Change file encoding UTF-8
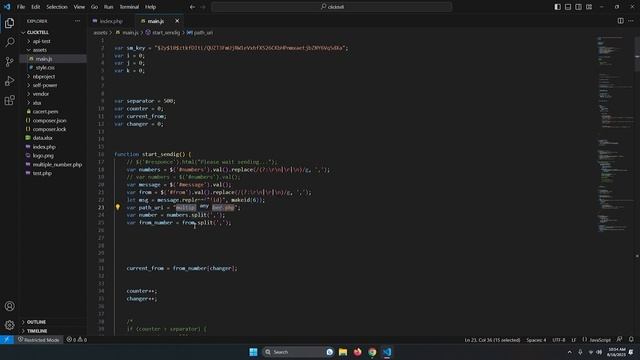Image resolution: width=640 pixels, height=360 pixels. pos(558,340)
